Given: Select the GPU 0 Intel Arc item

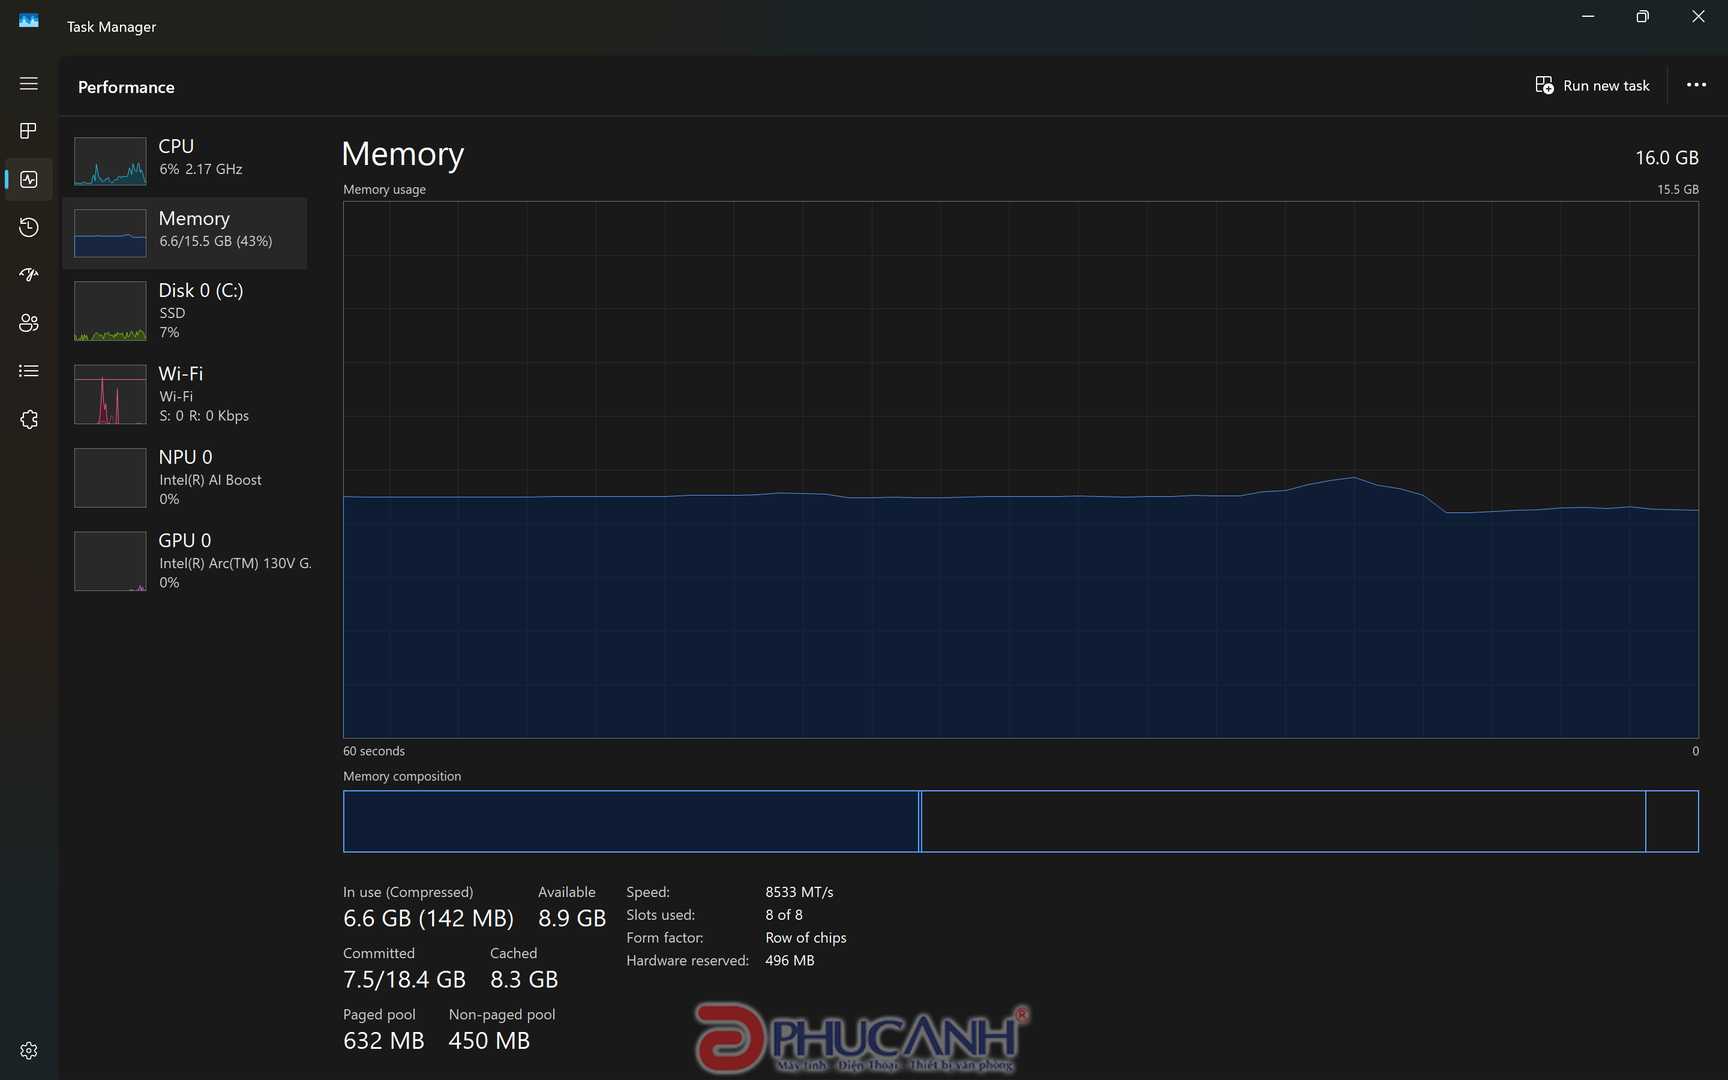Looking at the screenshot, I should pyautogui.click(x=185, y=561).
